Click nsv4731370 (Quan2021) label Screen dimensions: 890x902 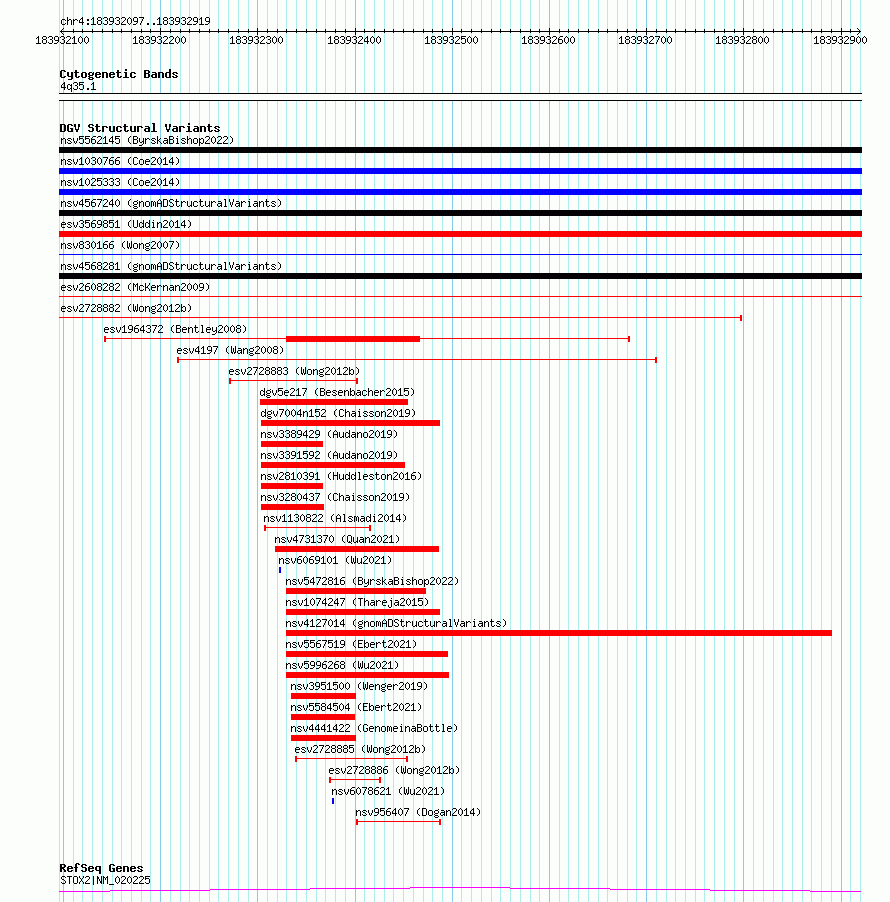[337, 539]
